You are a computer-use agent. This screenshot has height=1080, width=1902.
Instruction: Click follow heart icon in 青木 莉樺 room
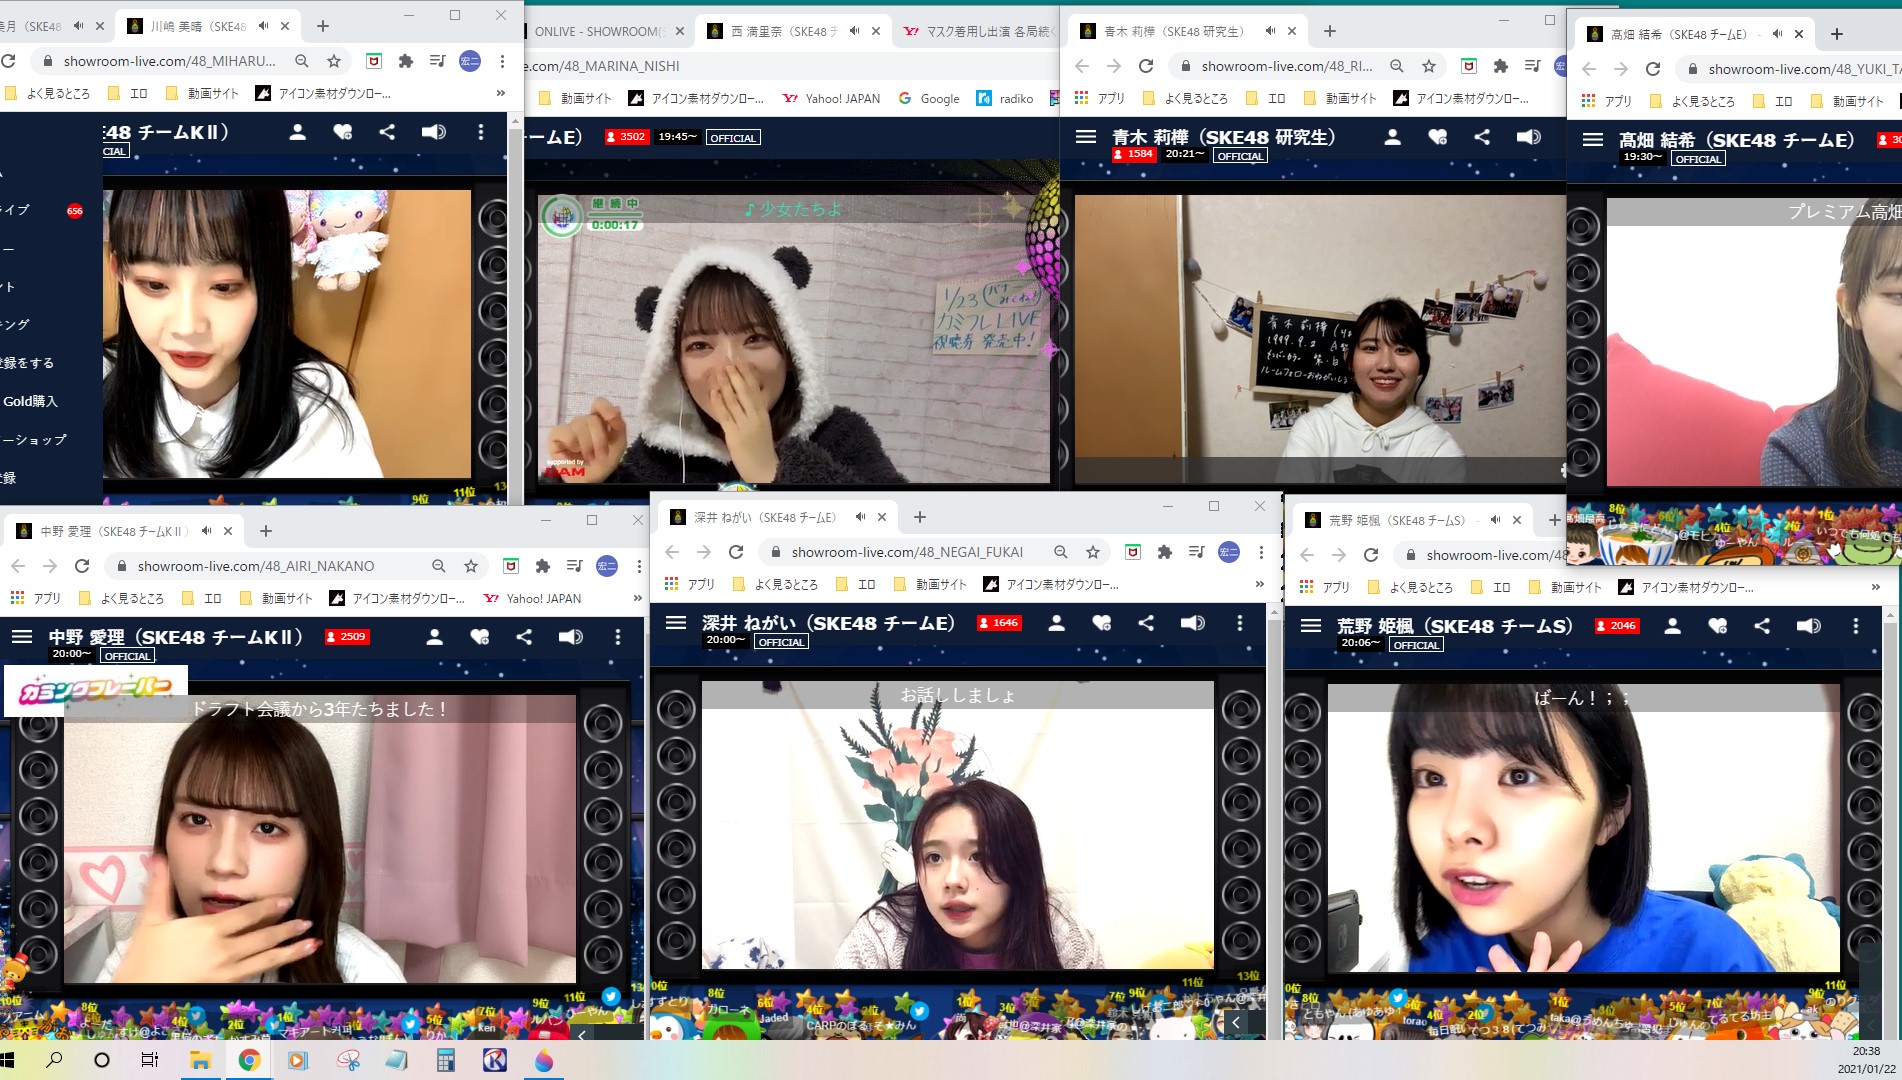(1437, 137)
